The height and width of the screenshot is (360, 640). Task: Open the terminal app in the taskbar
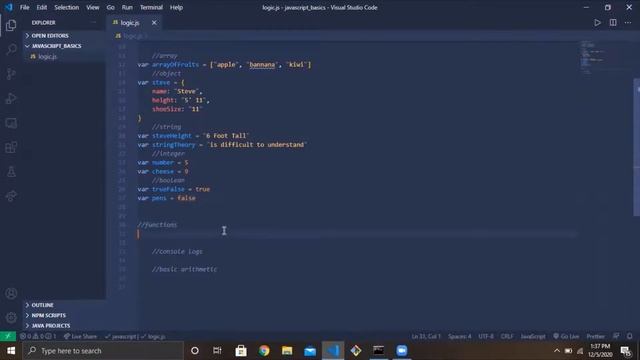[378, 351]
